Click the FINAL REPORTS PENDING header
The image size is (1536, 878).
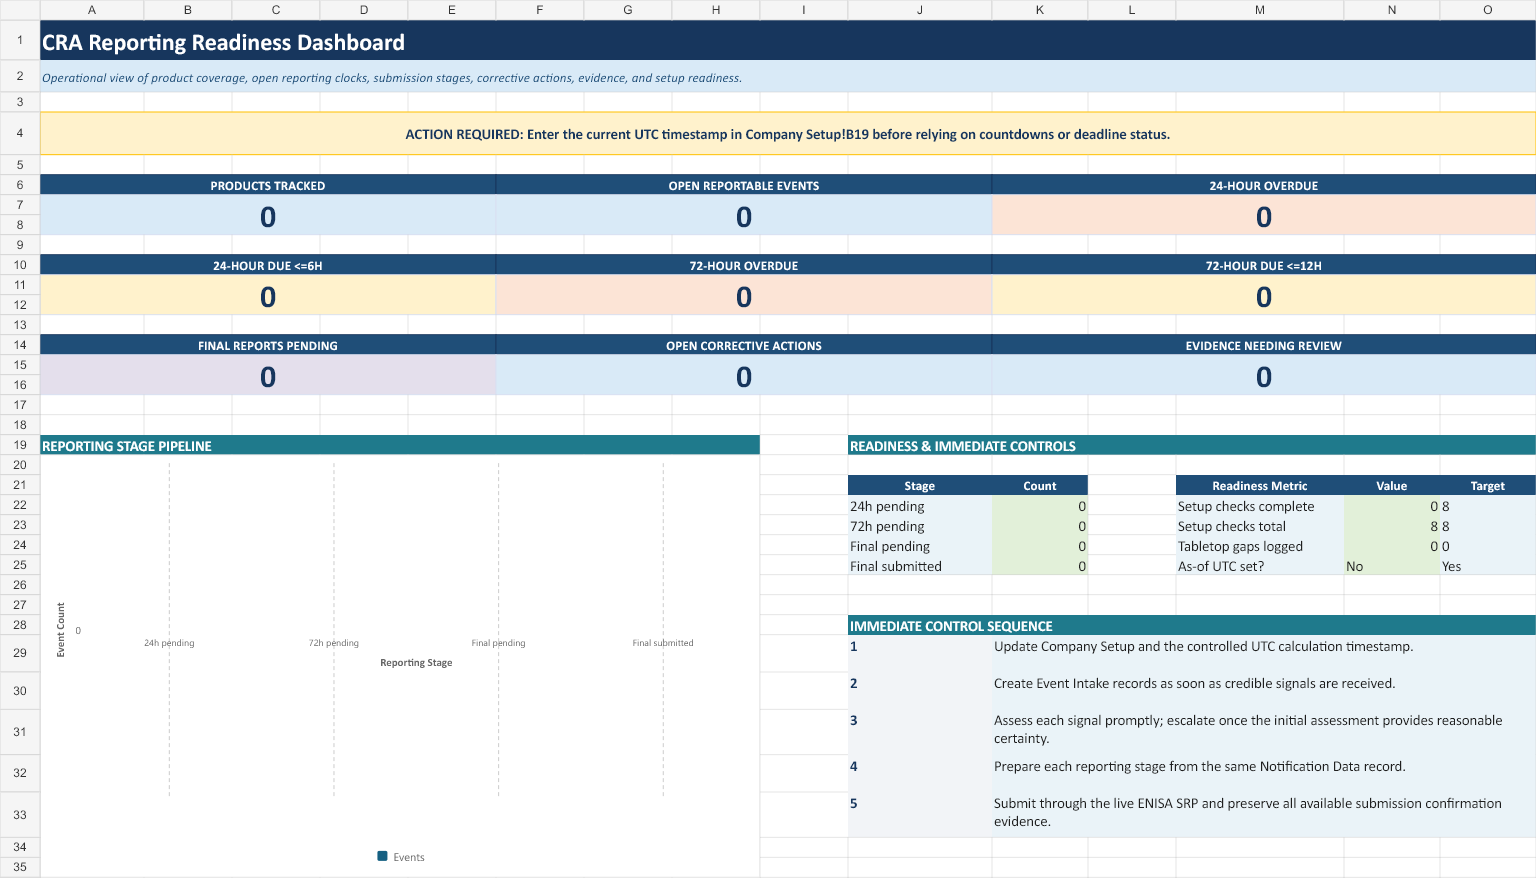[x=268, y=345]
